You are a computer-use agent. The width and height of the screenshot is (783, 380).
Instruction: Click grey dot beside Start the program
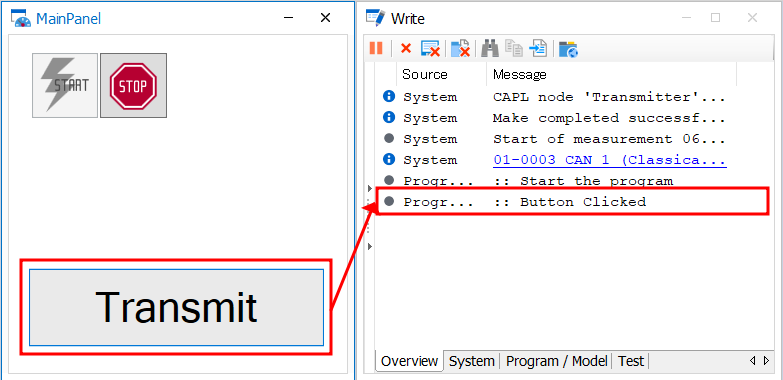click(389, 180)
